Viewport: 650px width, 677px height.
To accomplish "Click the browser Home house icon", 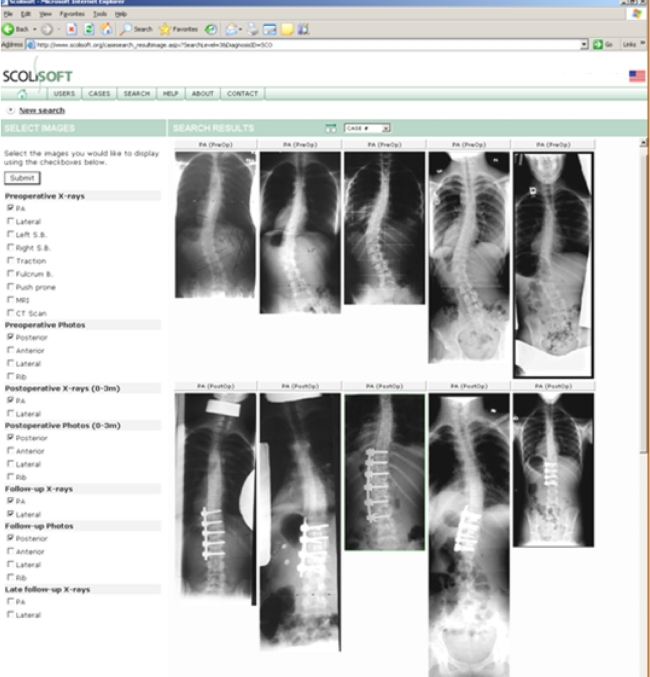I will pos(106,29).
